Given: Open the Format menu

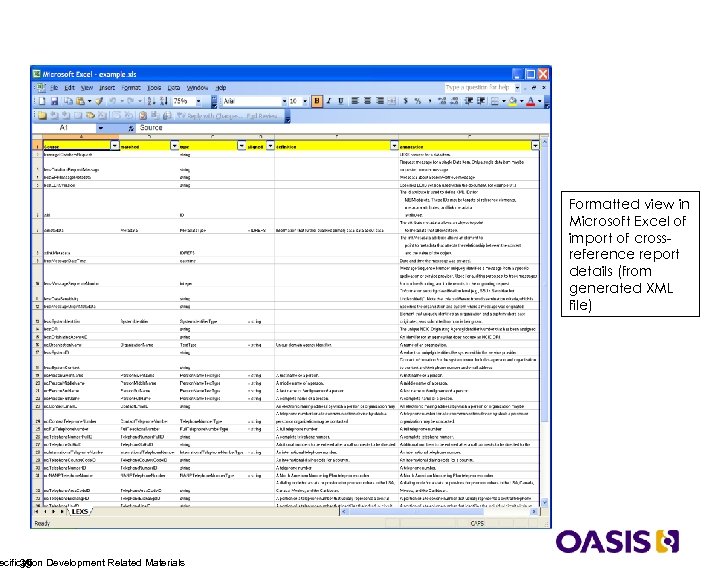Looking at the screenshot, I should [x=131, y=87].
